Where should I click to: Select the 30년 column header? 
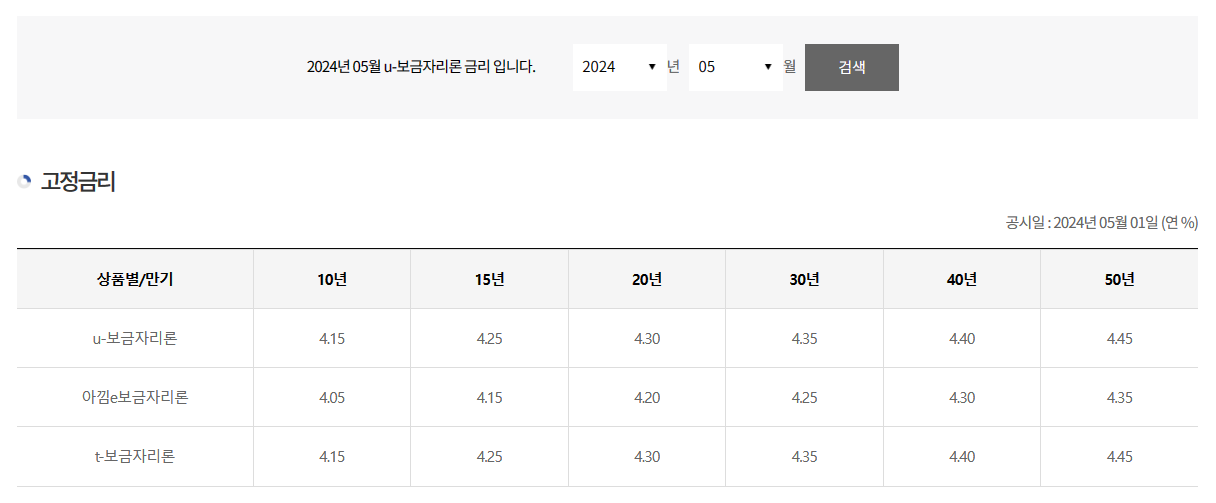click(x=805, y=279)
